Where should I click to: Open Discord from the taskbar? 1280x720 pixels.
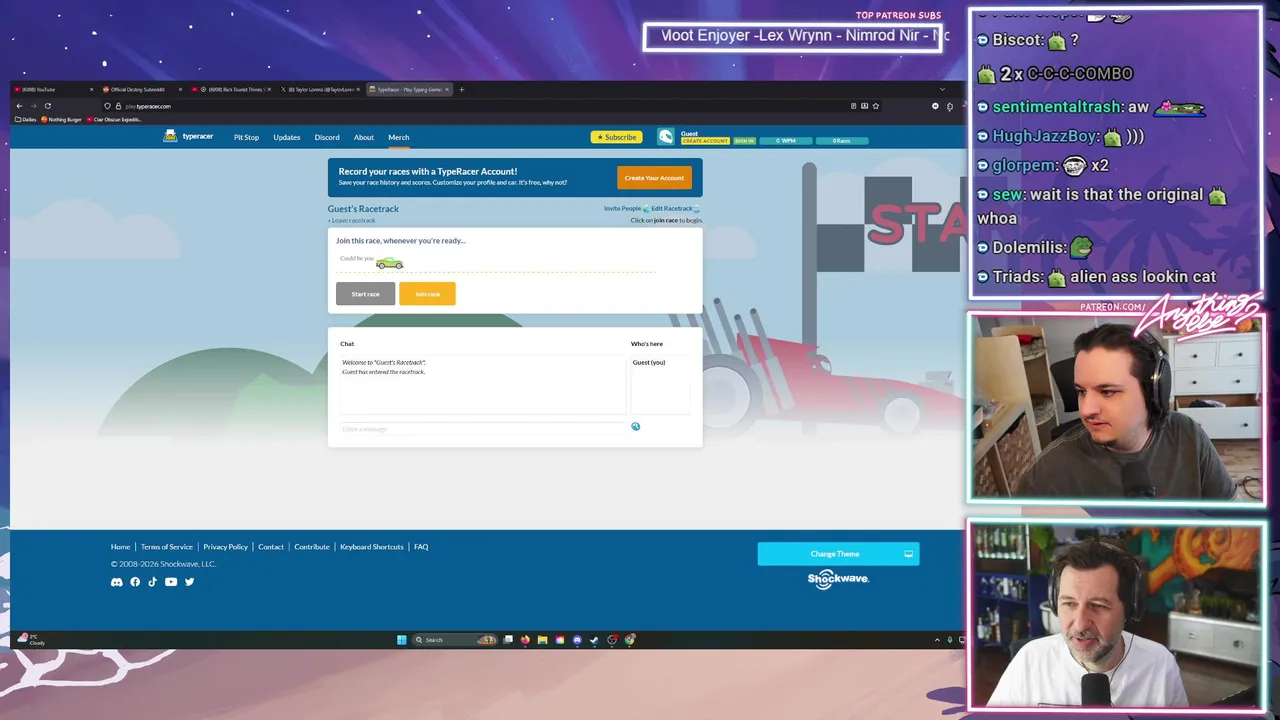pyautogui.click(x=577, y=640)
